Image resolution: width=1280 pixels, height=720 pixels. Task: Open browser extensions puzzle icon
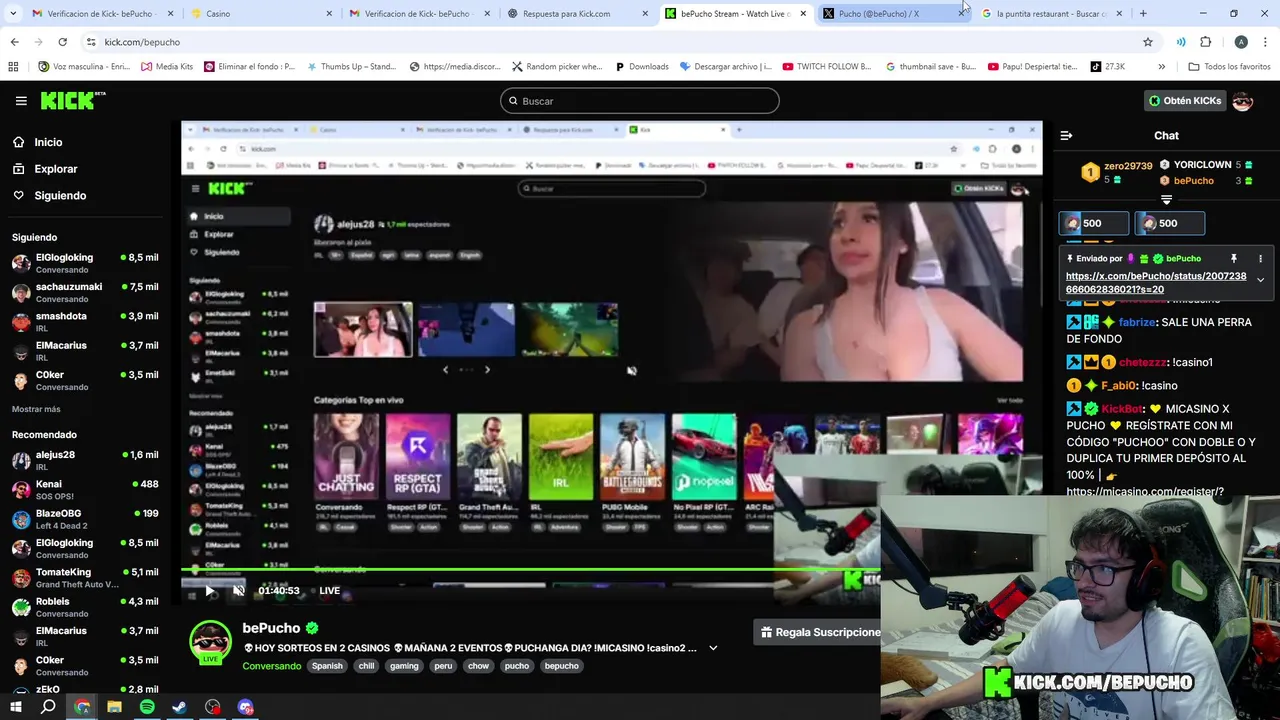coord(1205,42)
